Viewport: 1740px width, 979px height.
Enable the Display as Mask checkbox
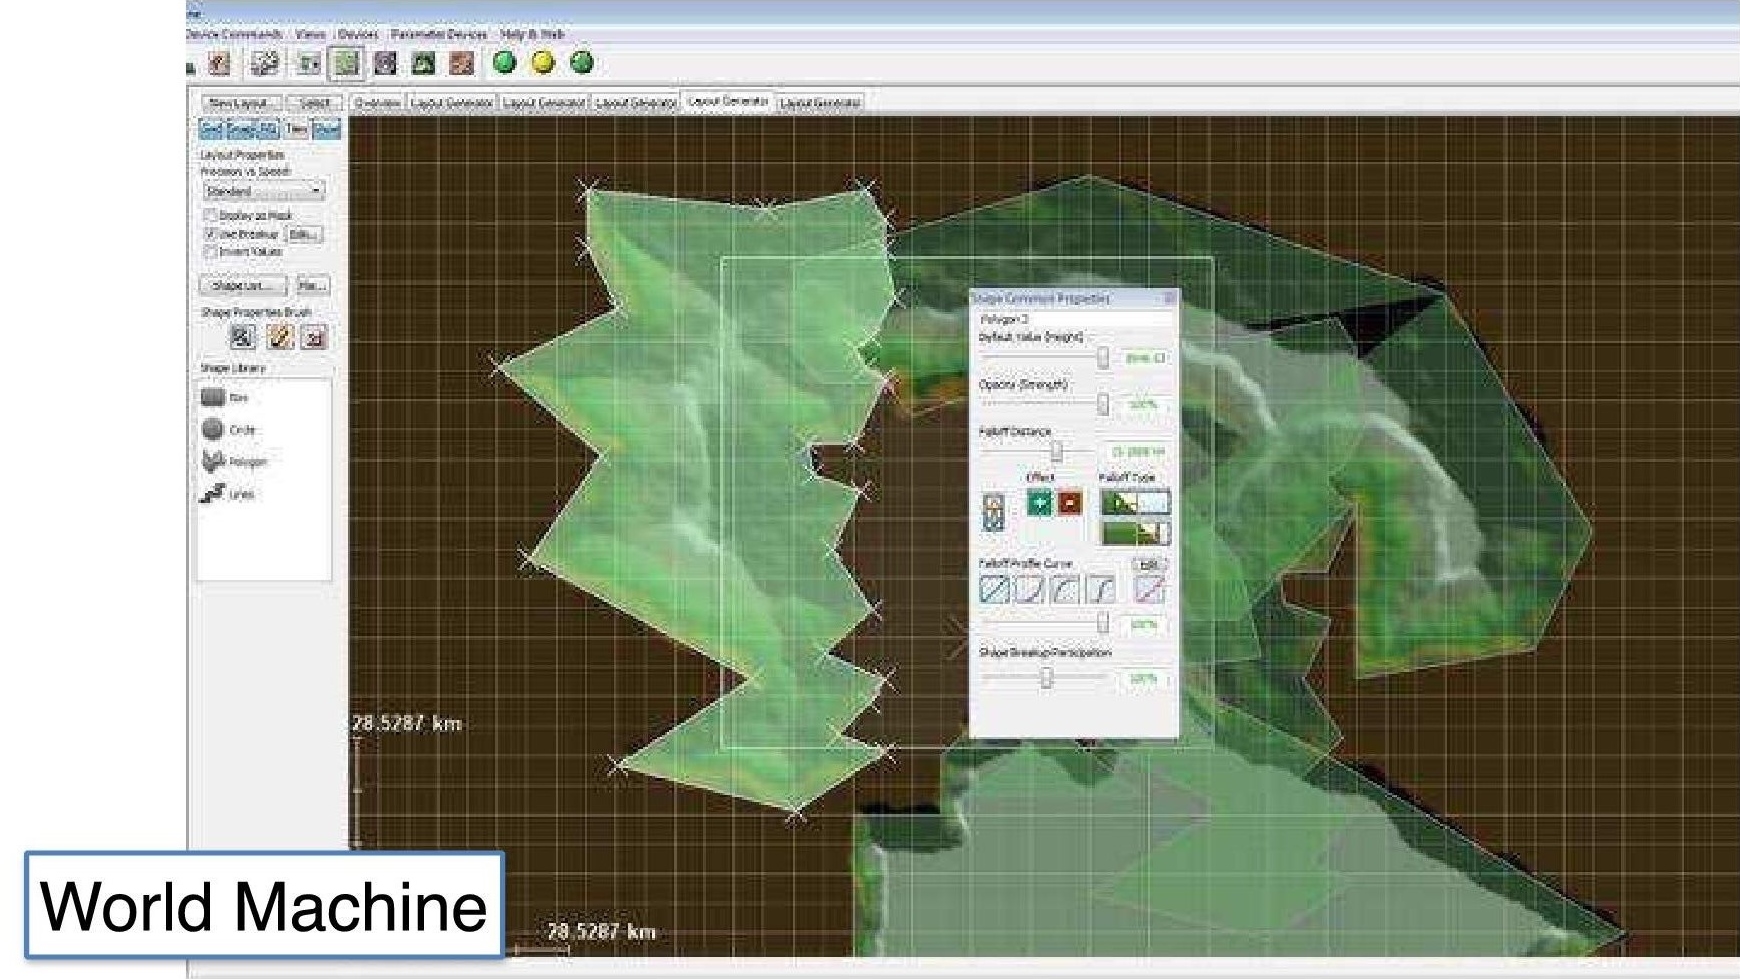coord(210,215)
